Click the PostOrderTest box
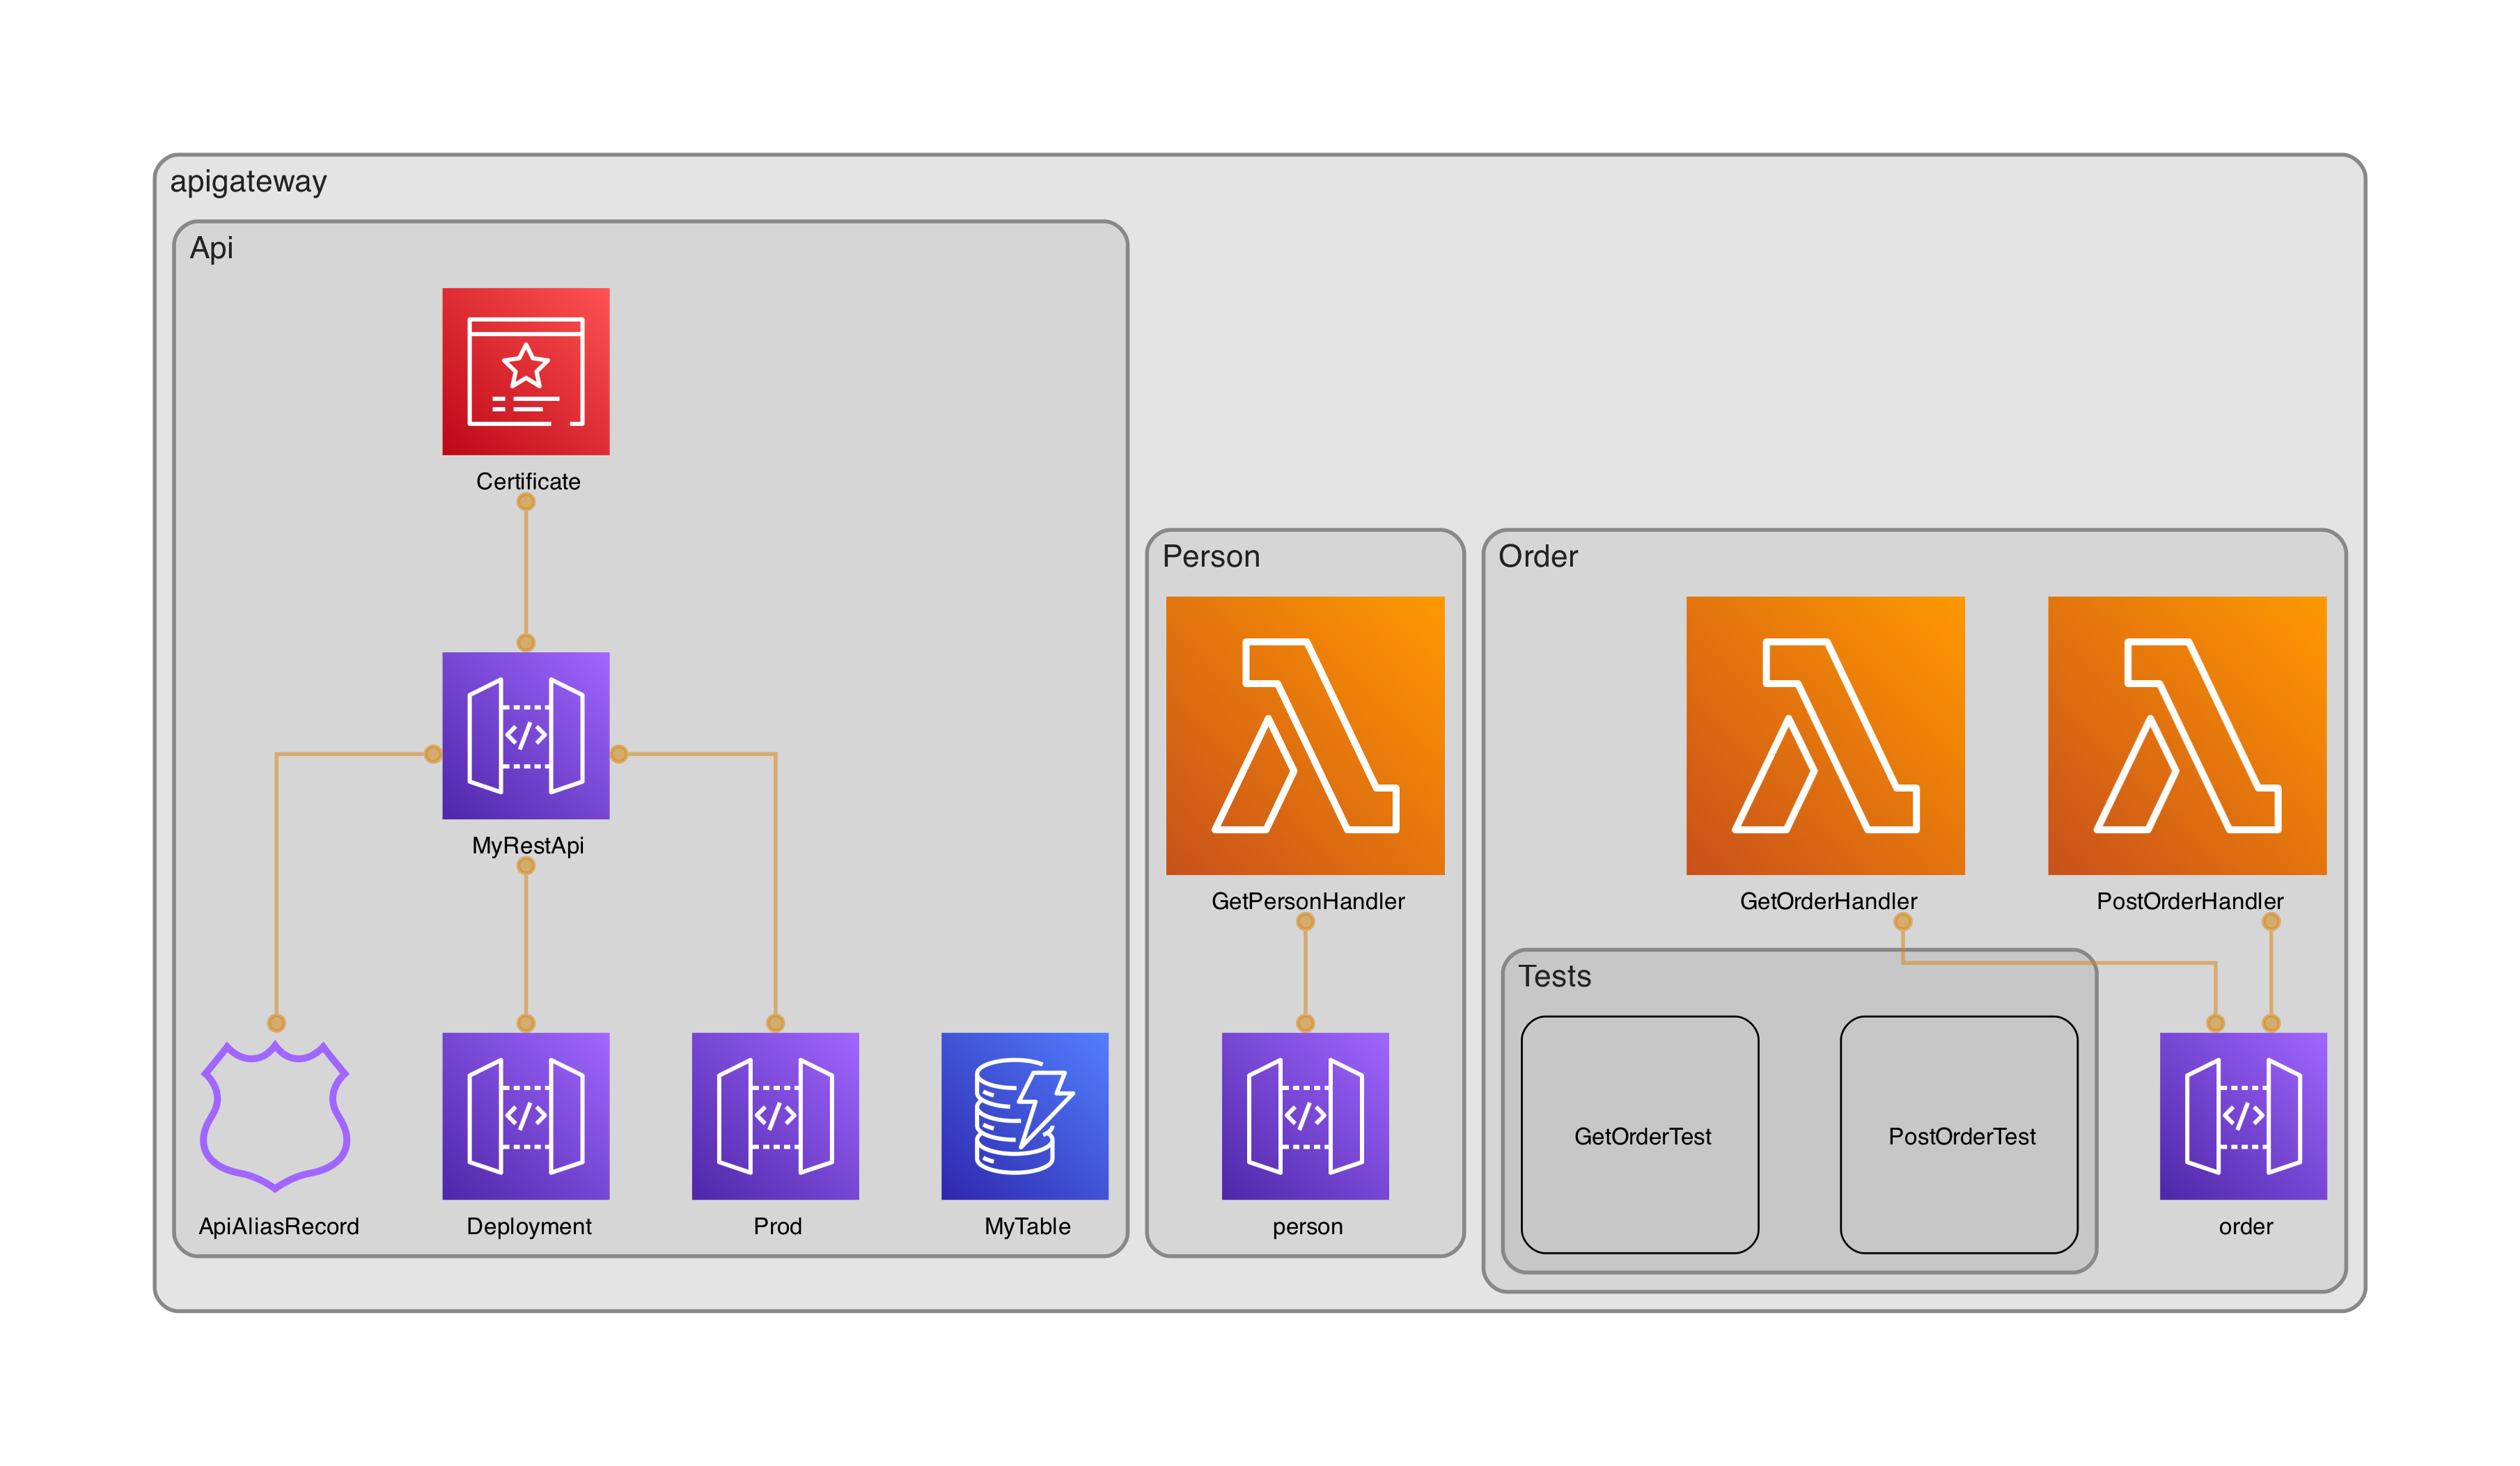This screenshot has width=2520, height=1466. coord(1958,1134)
